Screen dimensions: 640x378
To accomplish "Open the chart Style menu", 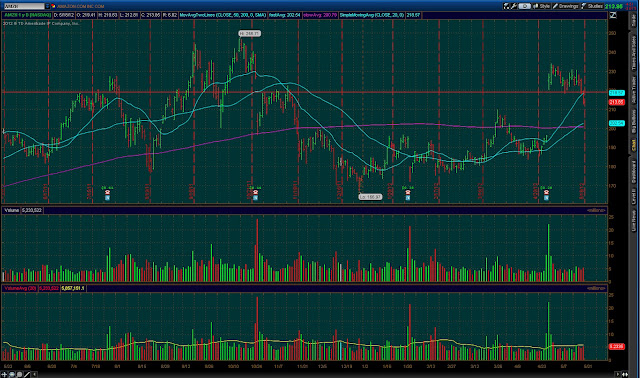I will point(542,6).
